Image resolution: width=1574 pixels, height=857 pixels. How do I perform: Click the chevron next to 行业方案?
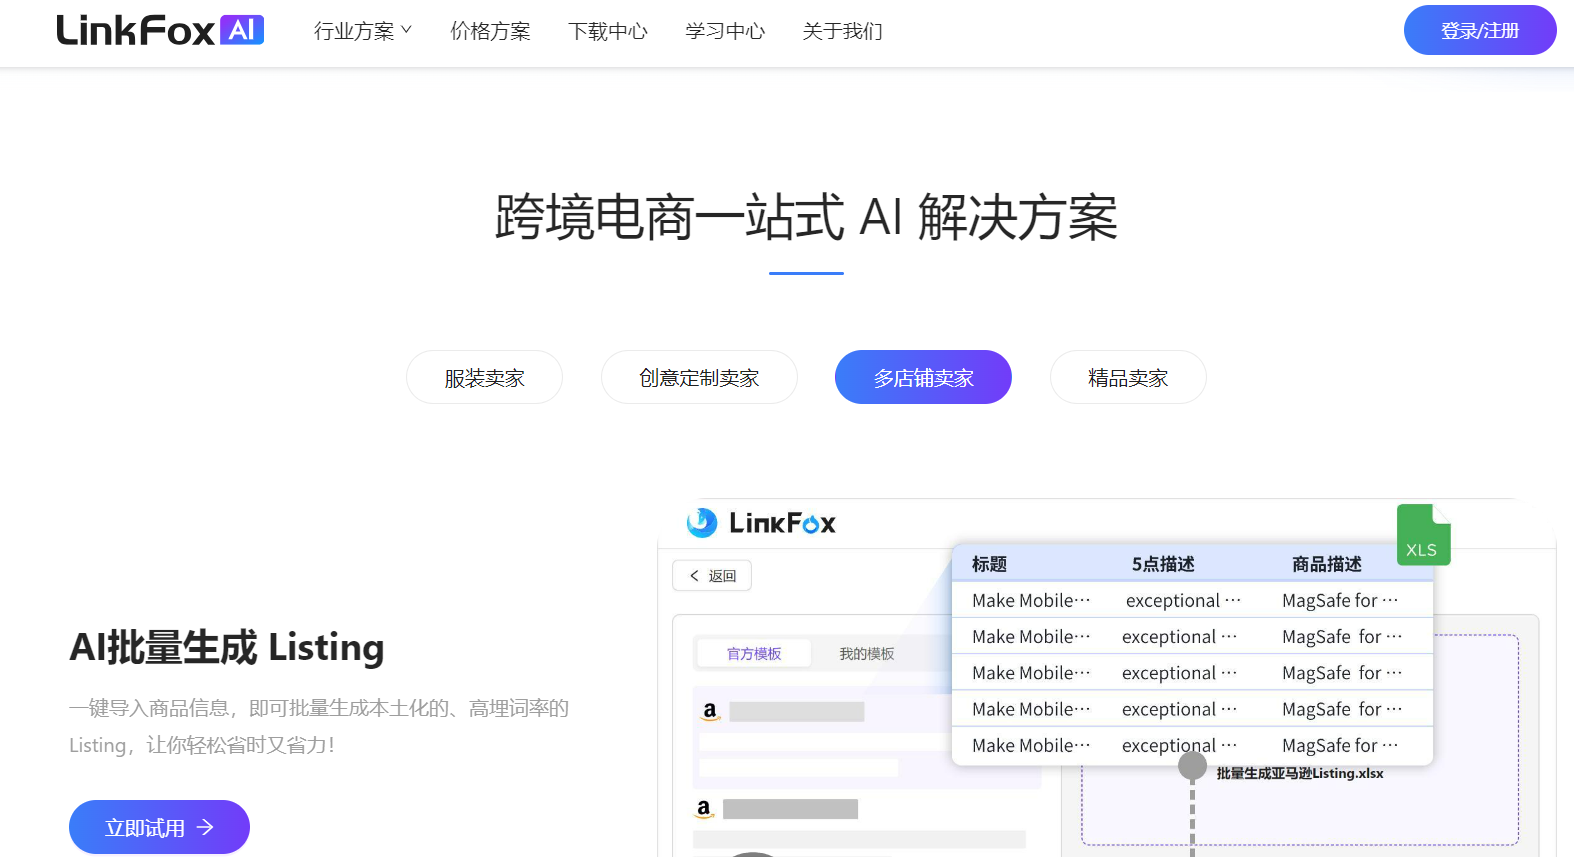[406, 30]
